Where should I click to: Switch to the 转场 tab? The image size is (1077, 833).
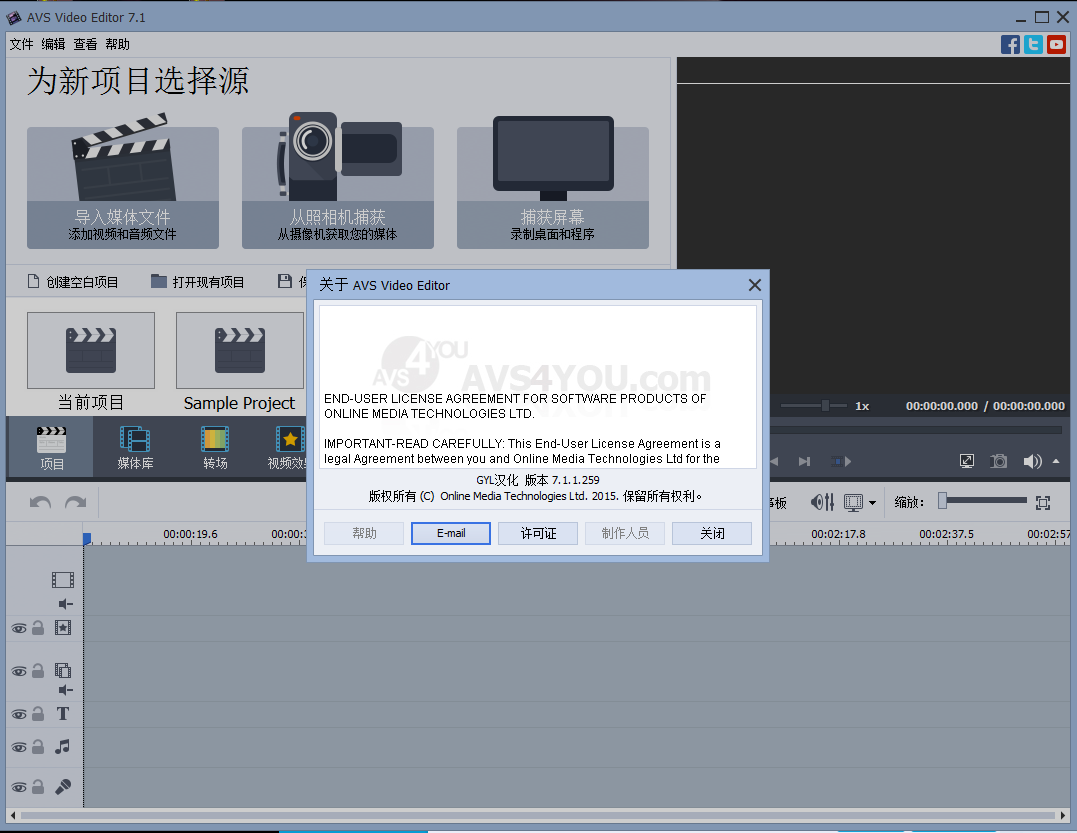click(215, 447)
